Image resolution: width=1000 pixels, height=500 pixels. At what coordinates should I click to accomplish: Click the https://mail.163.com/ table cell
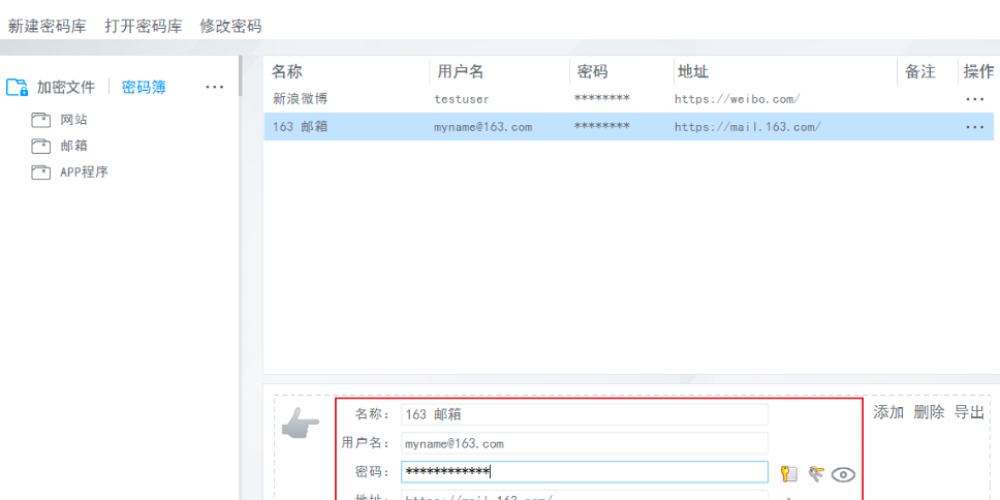coord(747,128)
